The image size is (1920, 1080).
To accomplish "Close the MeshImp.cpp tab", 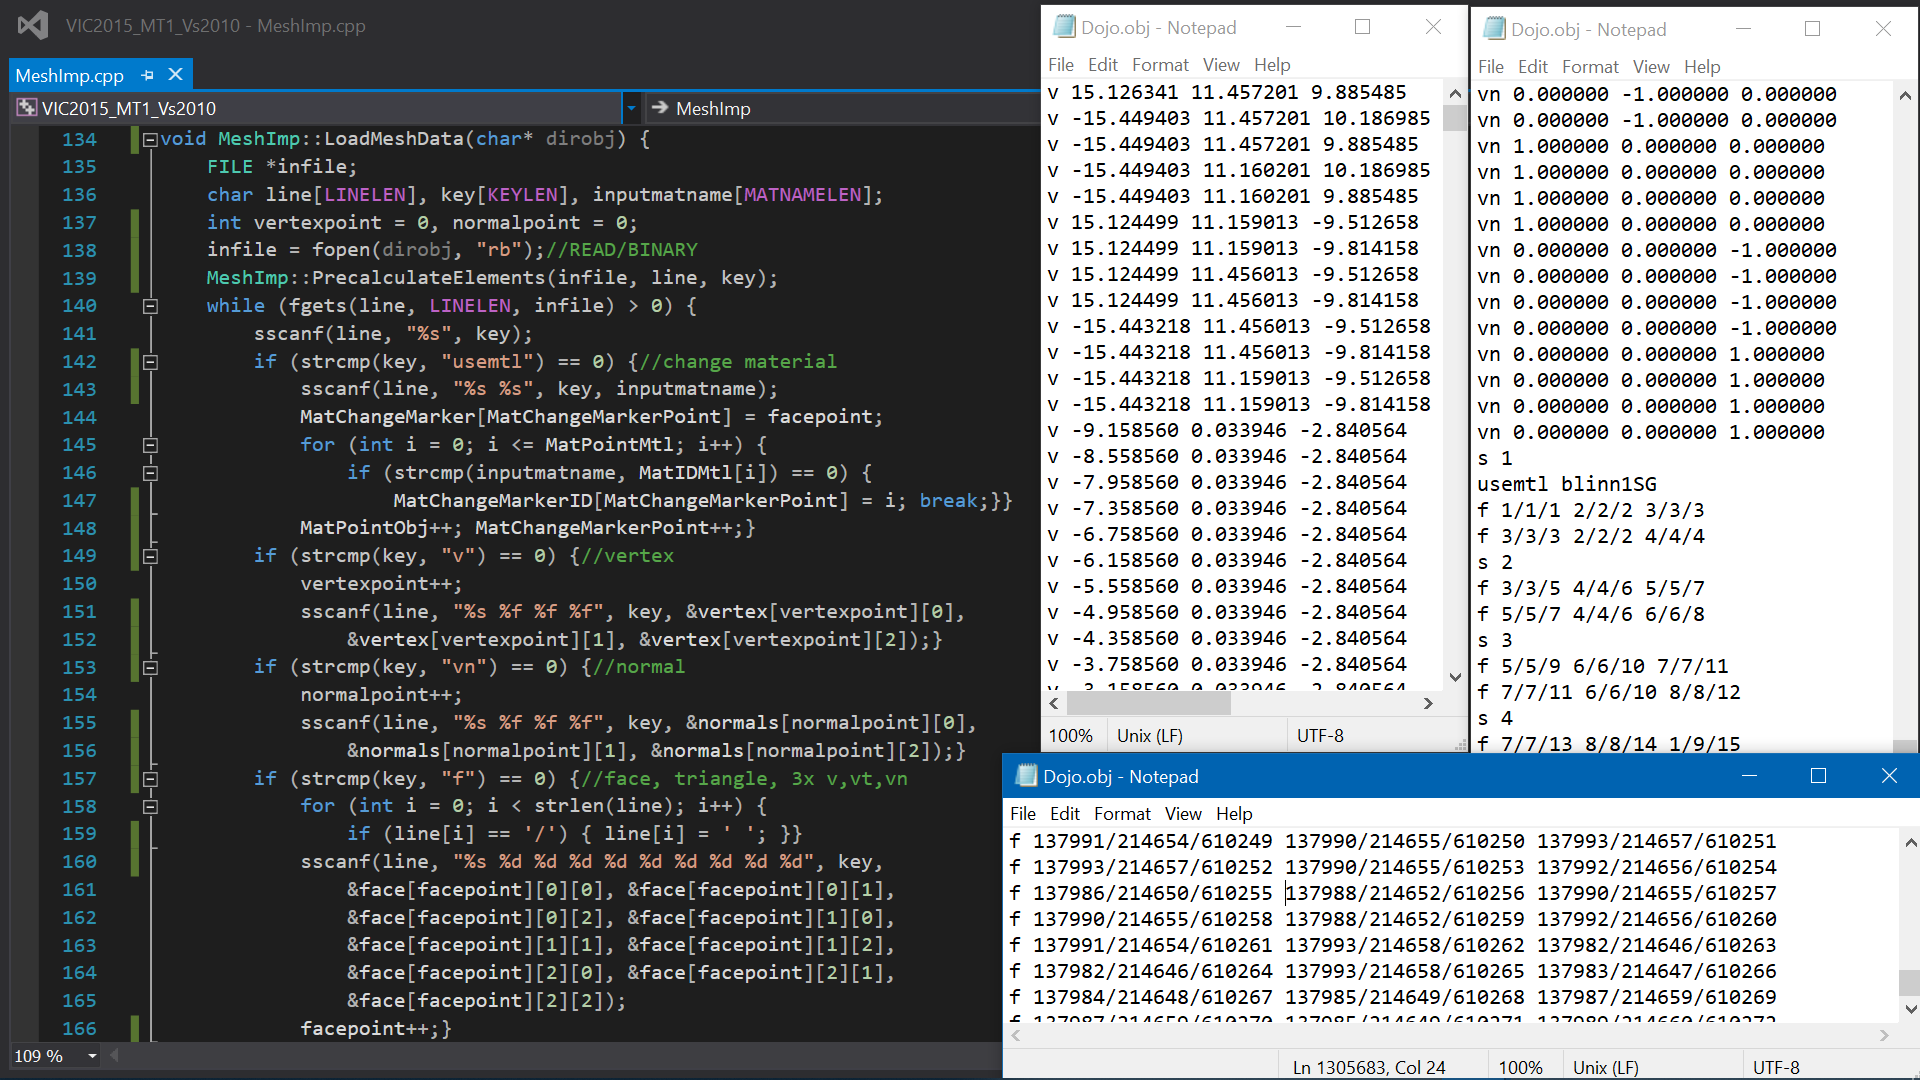I will pos(175,75).
